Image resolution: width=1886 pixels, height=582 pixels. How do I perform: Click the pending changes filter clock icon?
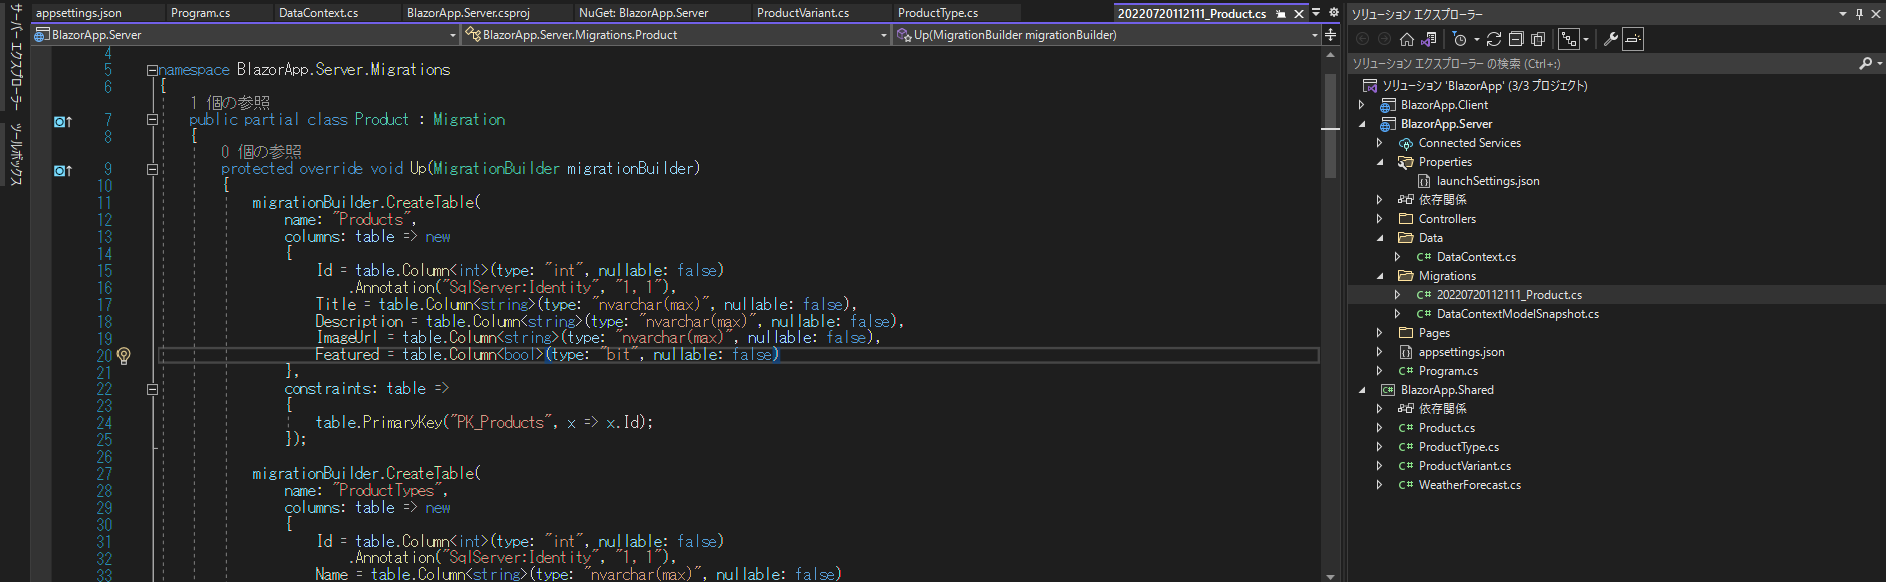[x=1460, y=39]
